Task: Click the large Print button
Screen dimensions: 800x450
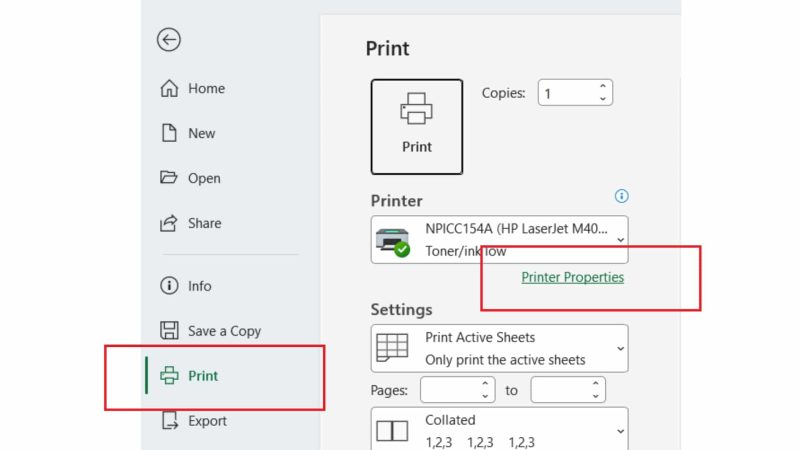Action: pyautogui.click(x=417, y=127)
